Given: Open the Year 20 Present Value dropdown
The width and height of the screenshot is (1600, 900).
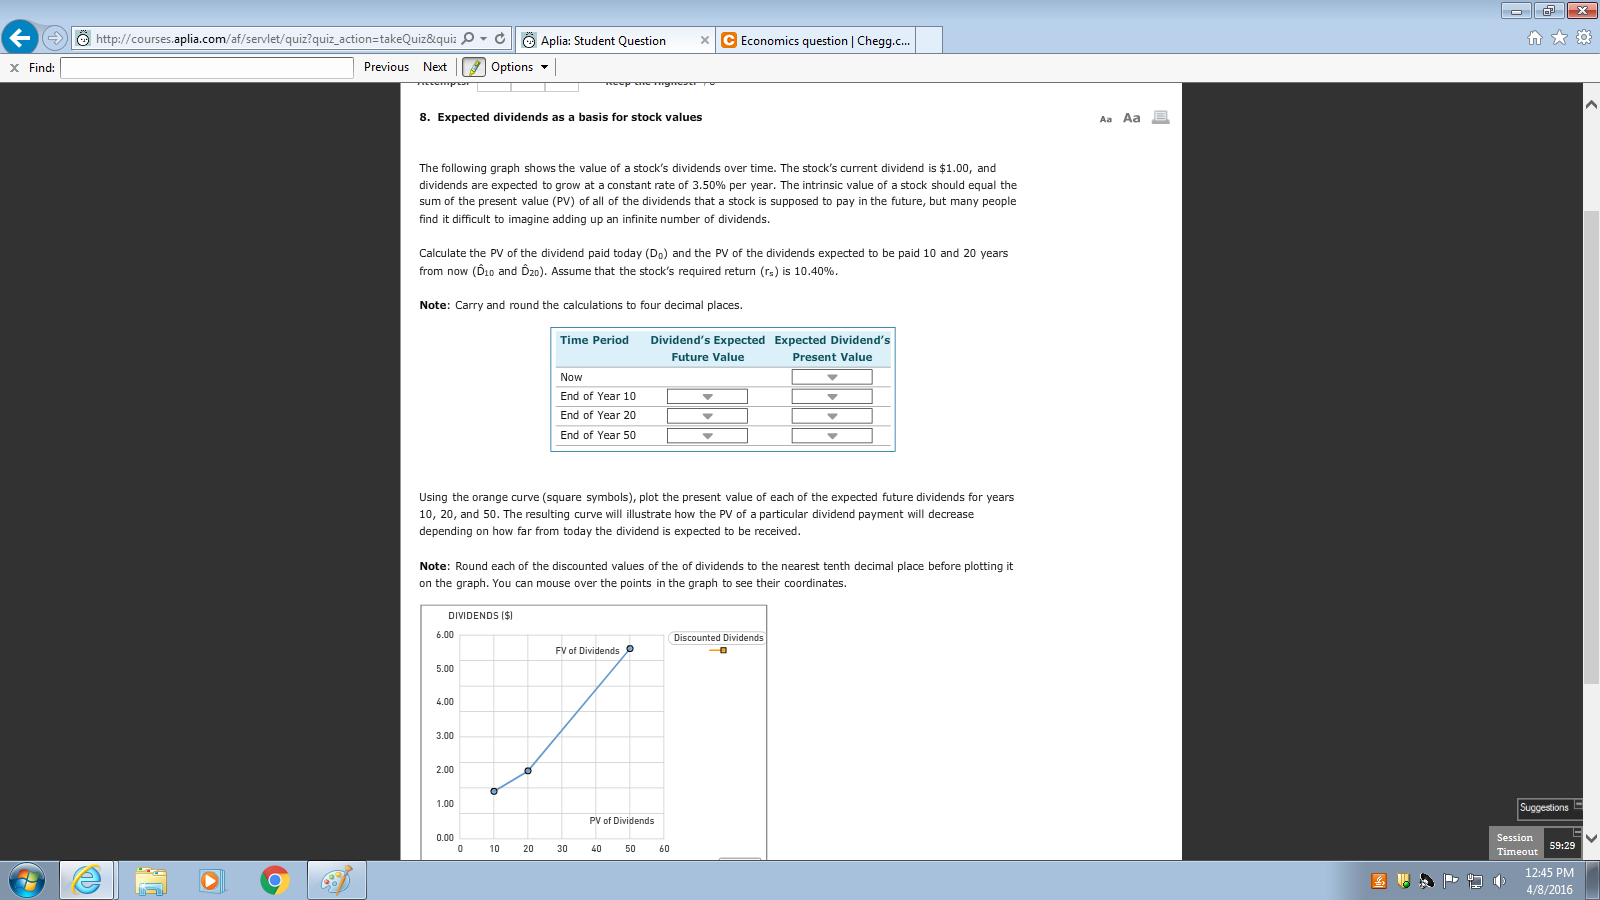Looking at the screenshot, I should (832, 416).
